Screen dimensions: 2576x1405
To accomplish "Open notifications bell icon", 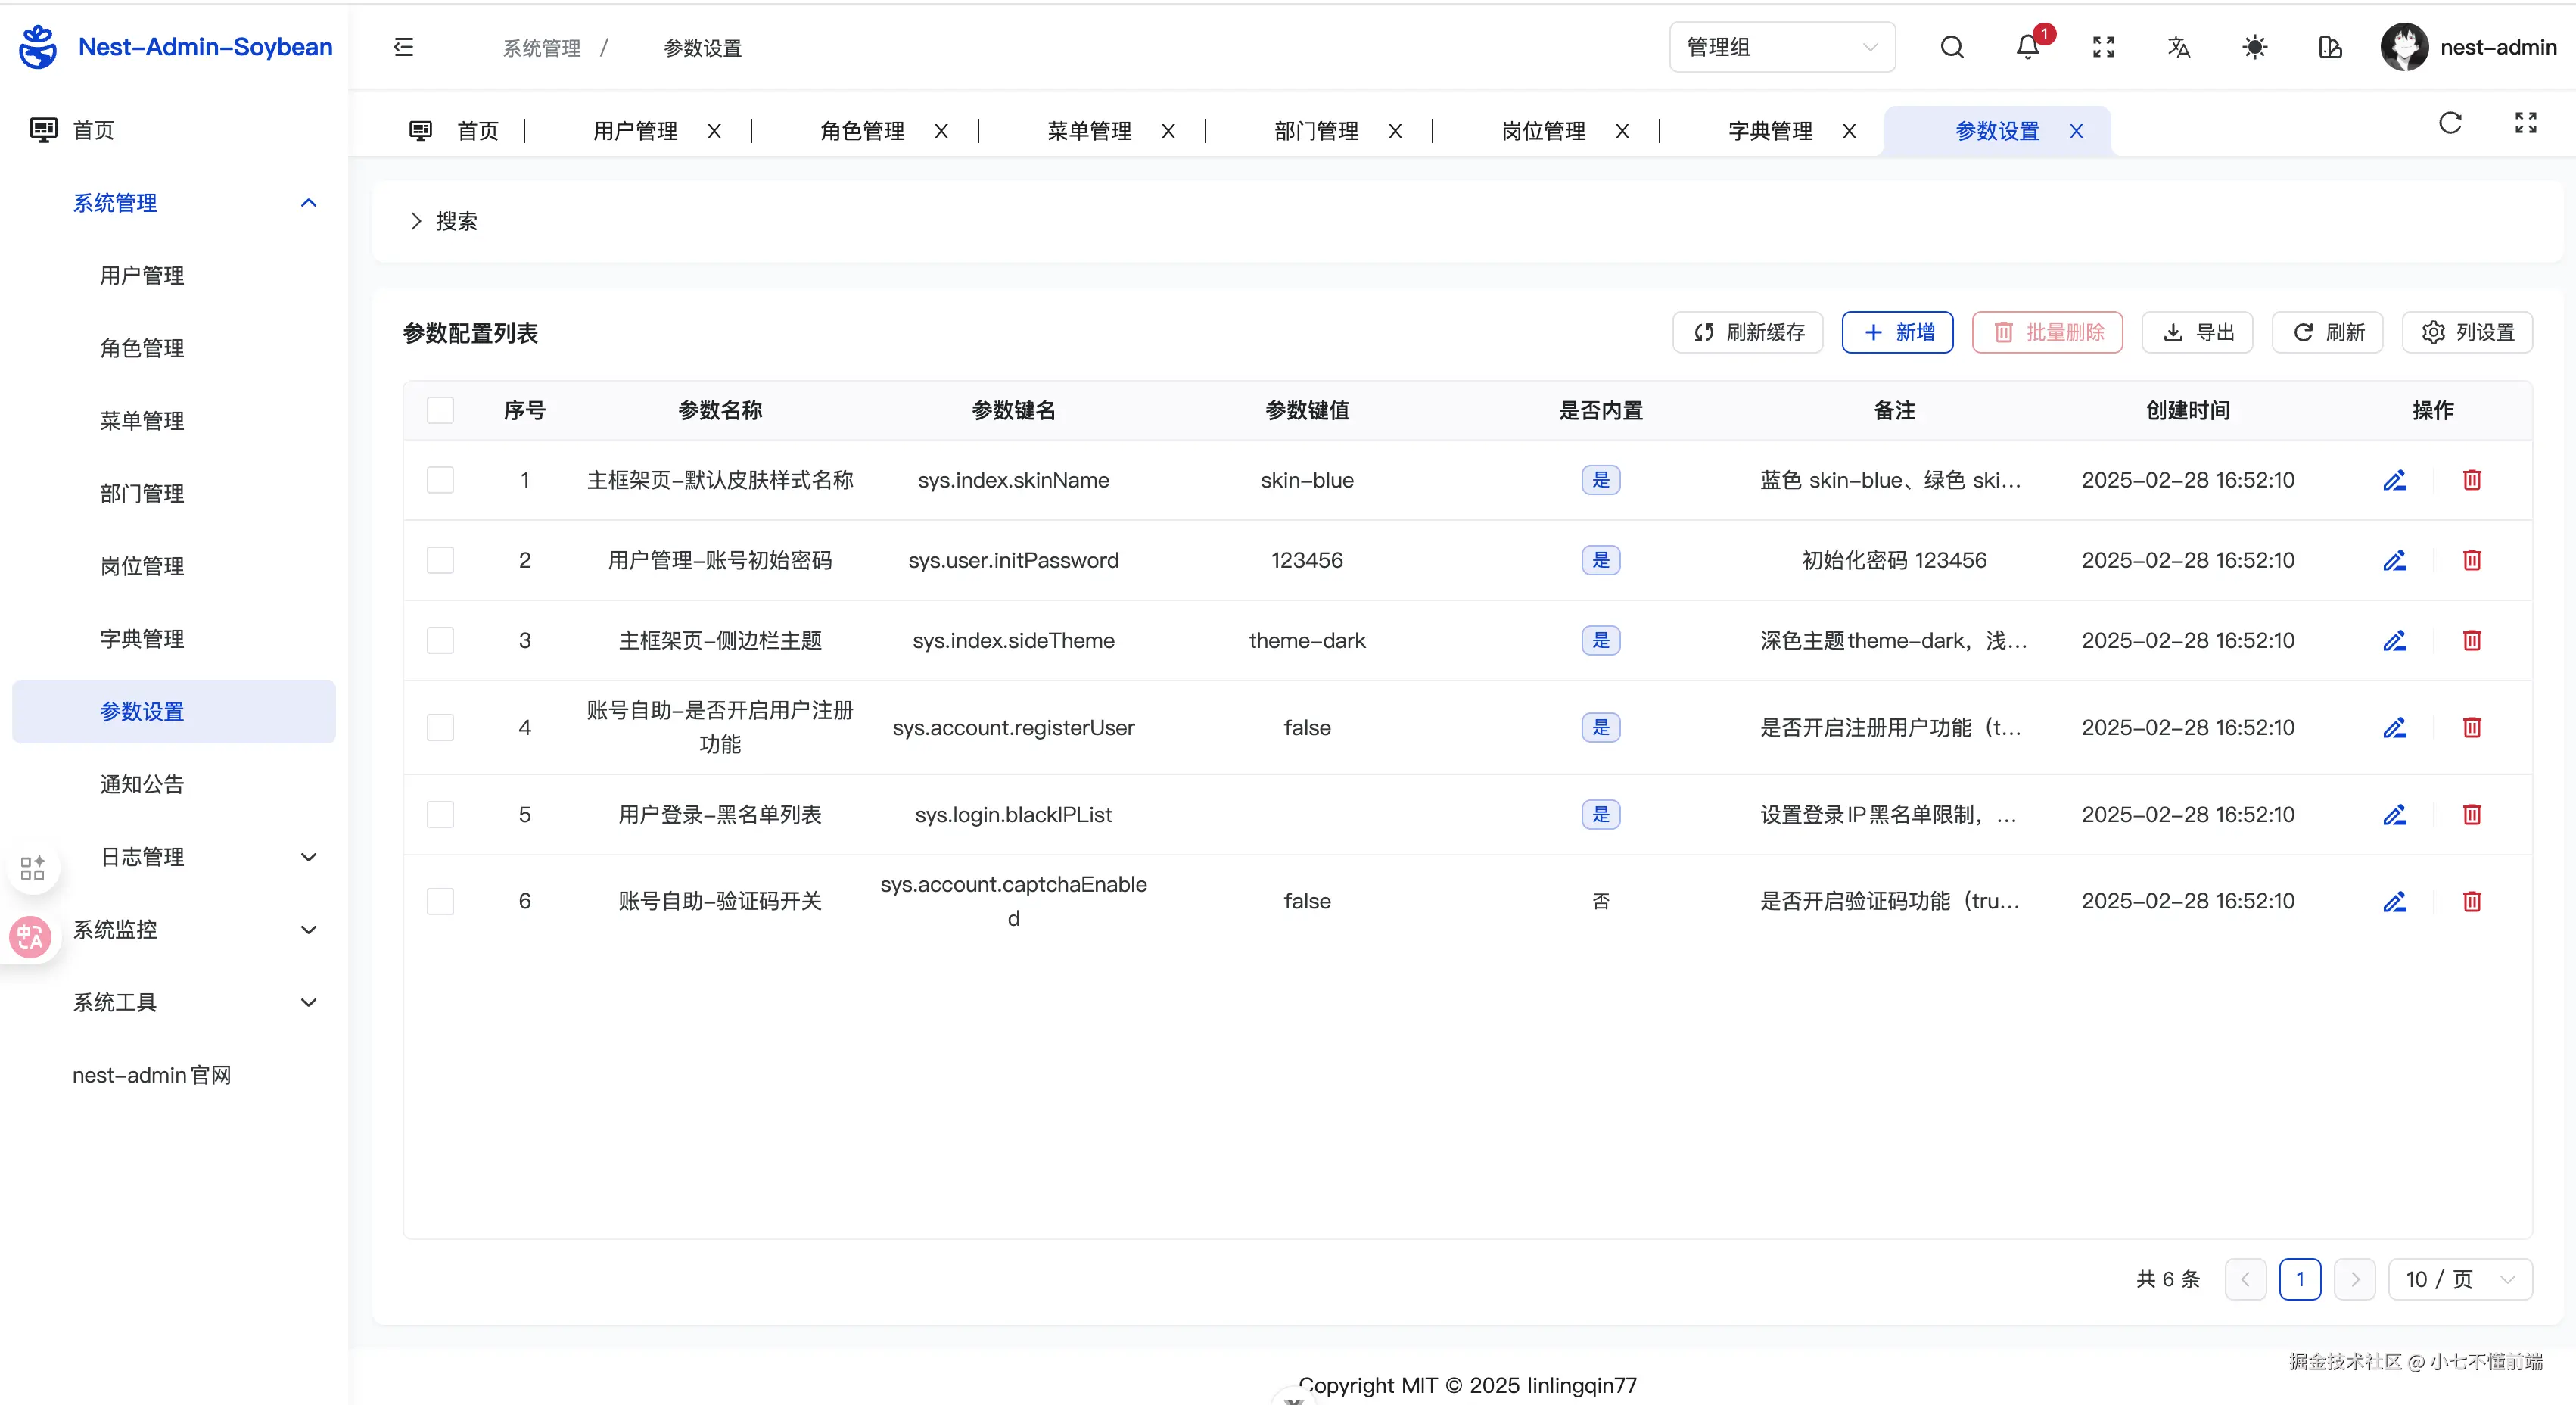I will [x=2027, y=47].
